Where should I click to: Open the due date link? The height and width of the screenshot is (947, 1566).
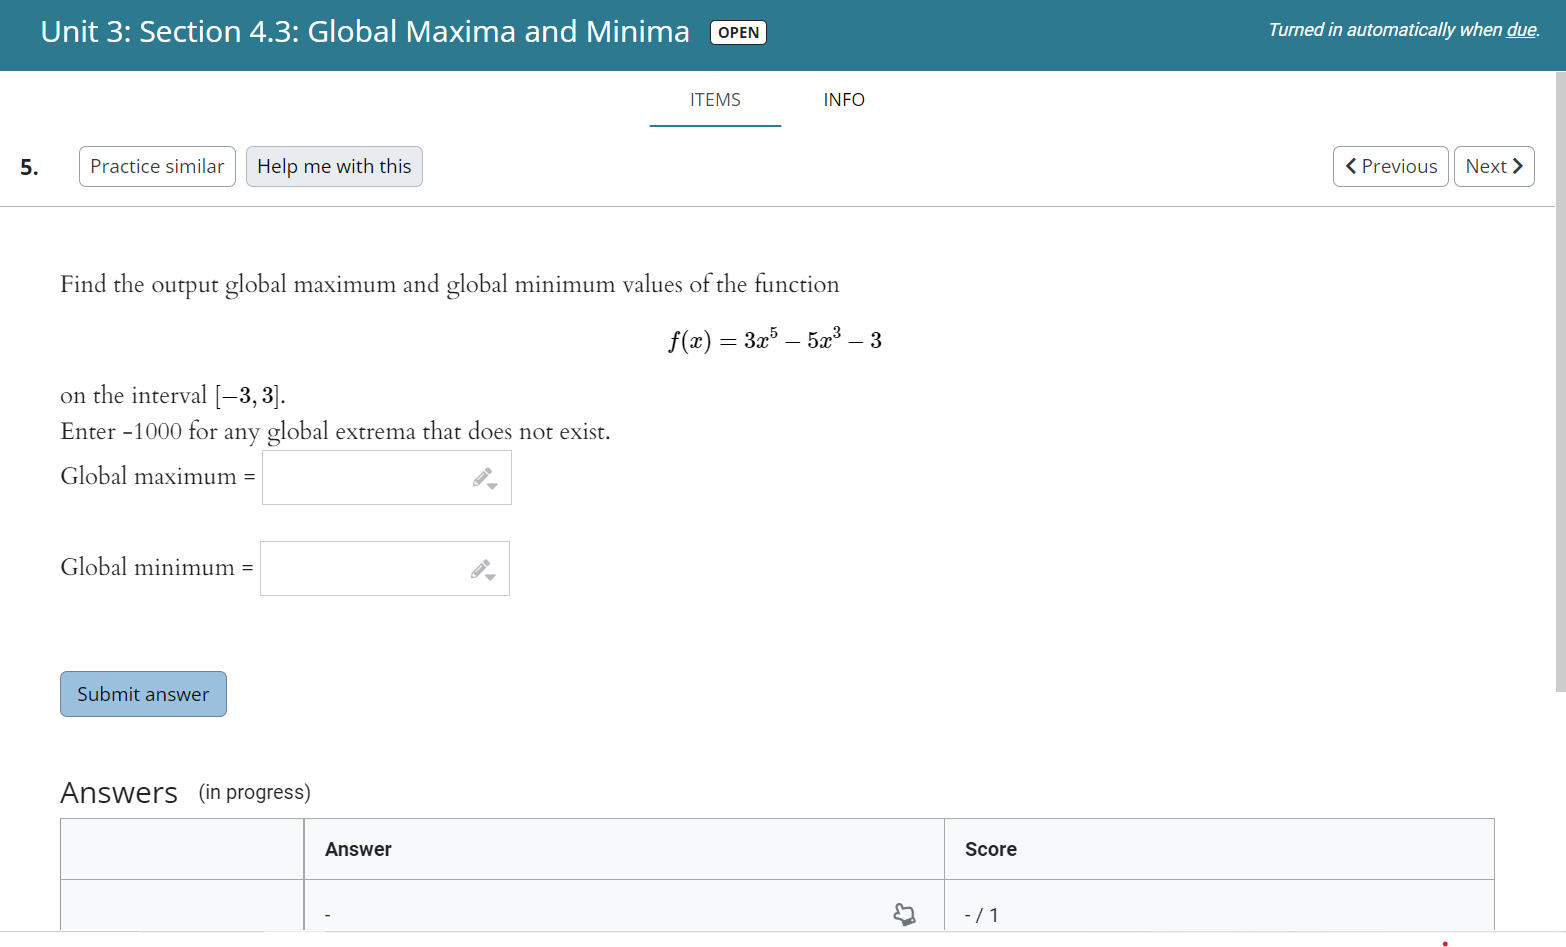tap(1525, 30)
